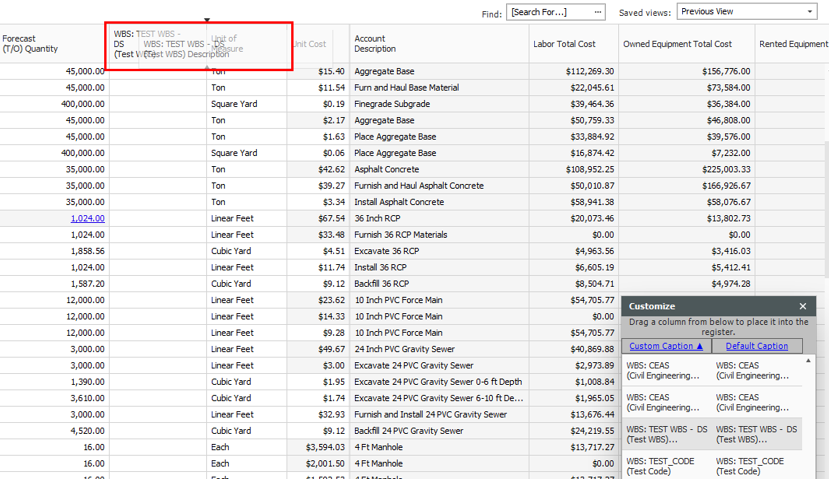Click Owned Equipment Total Cost column header

click(x=677, y=44)
